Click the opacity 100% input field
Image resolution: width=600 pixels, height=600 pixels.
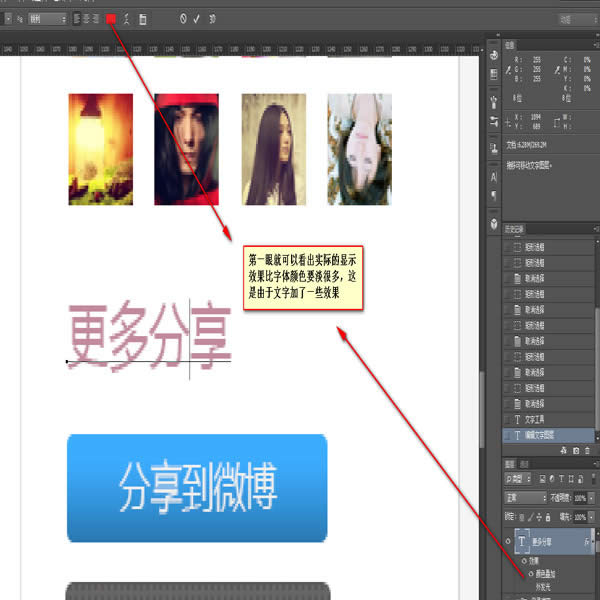[x=580, y=498]
